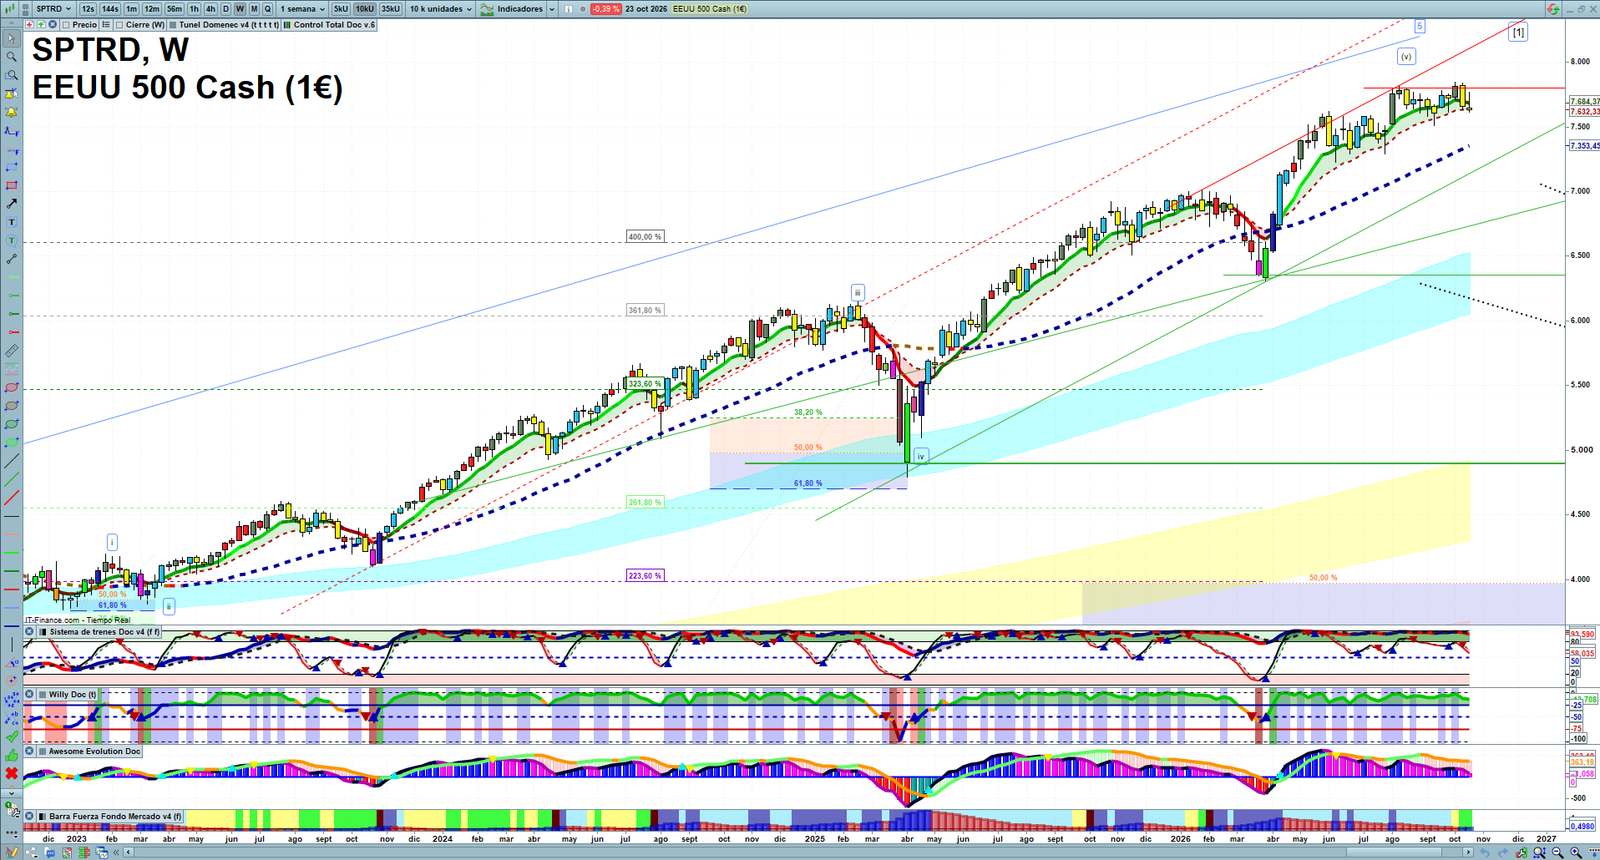Click the red plus icon beside Precio
Screen dimensions: 1600x860
point(29,24)
